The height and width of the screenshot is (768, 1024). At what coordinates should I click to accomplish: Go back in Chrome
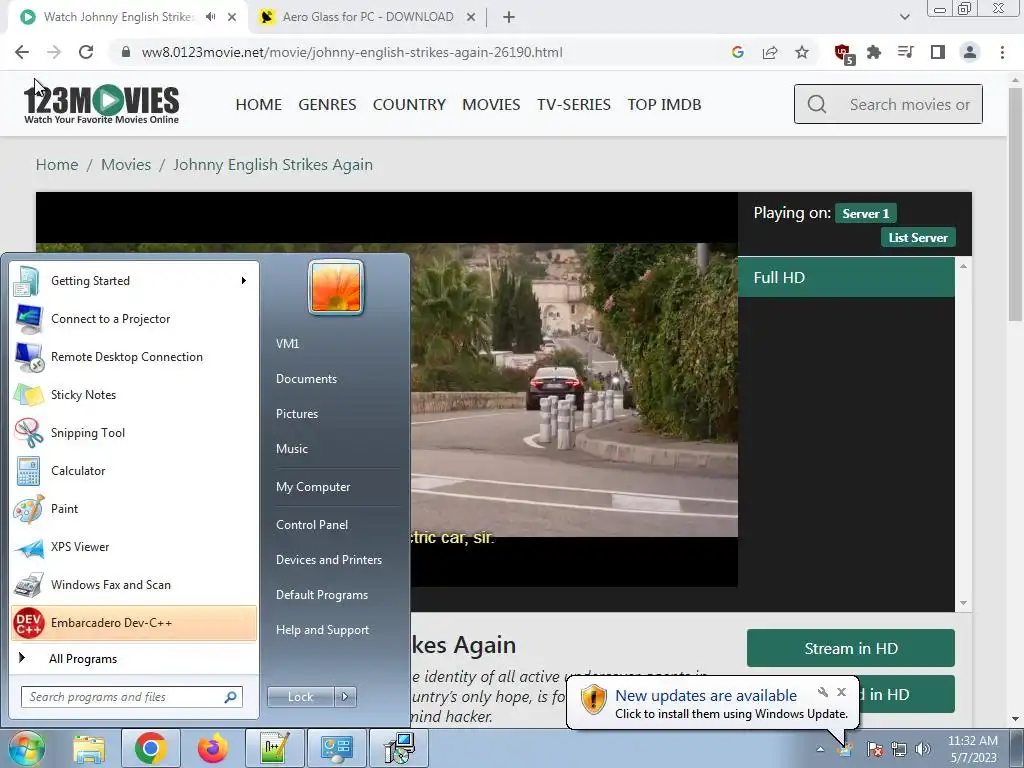tap(22, 52)
